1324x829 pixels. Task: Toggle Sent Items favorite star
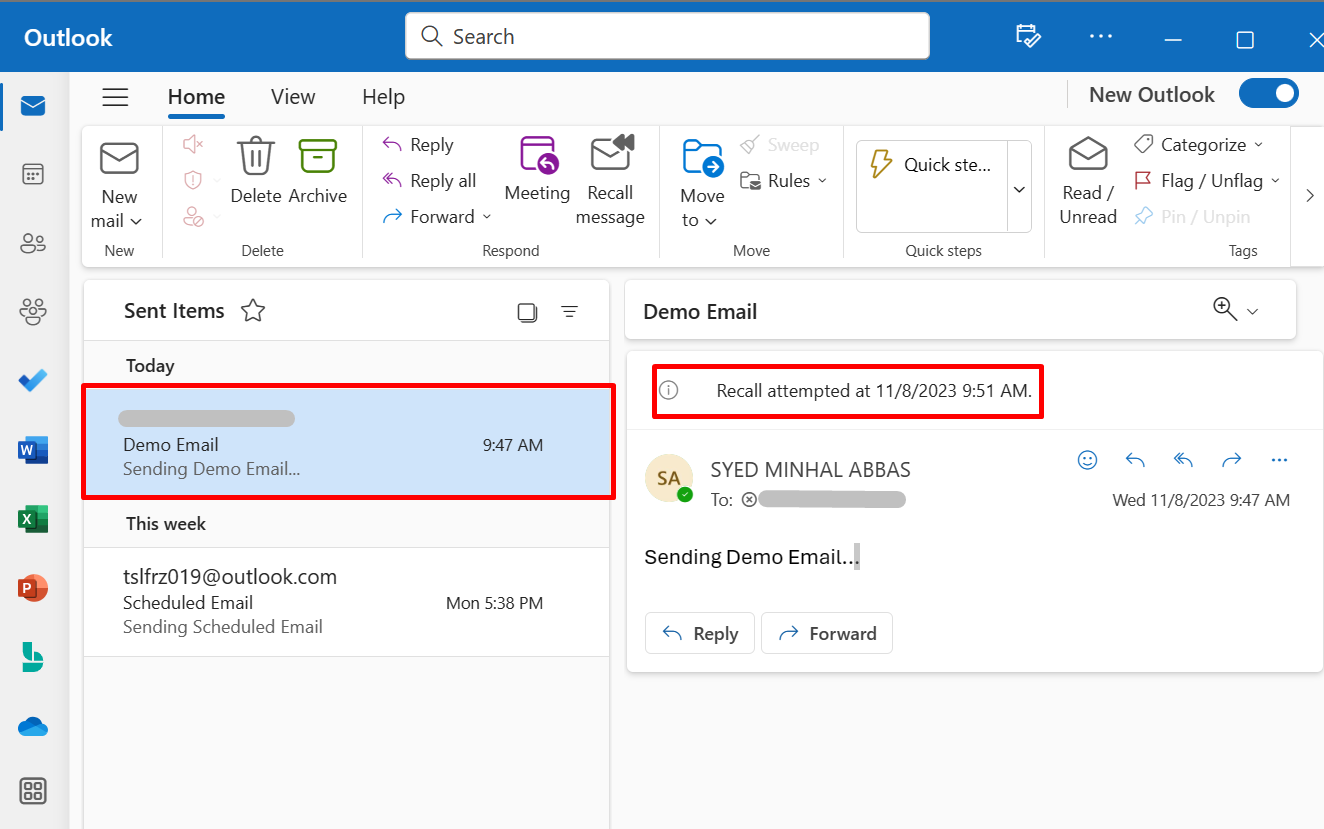point(253,311)
